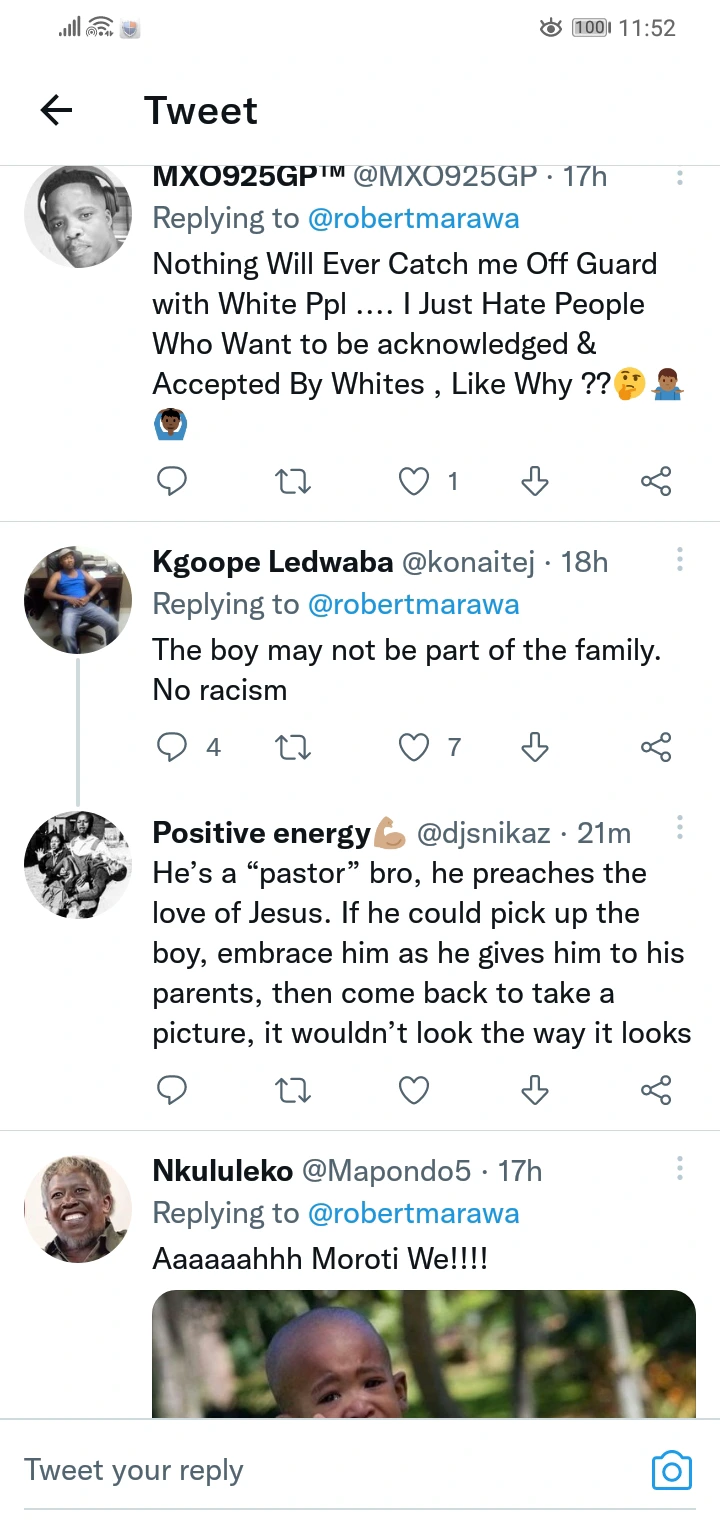Like Kgoope Ledwaba's tweet
The image size is (720, 1520).
point(414,746)
